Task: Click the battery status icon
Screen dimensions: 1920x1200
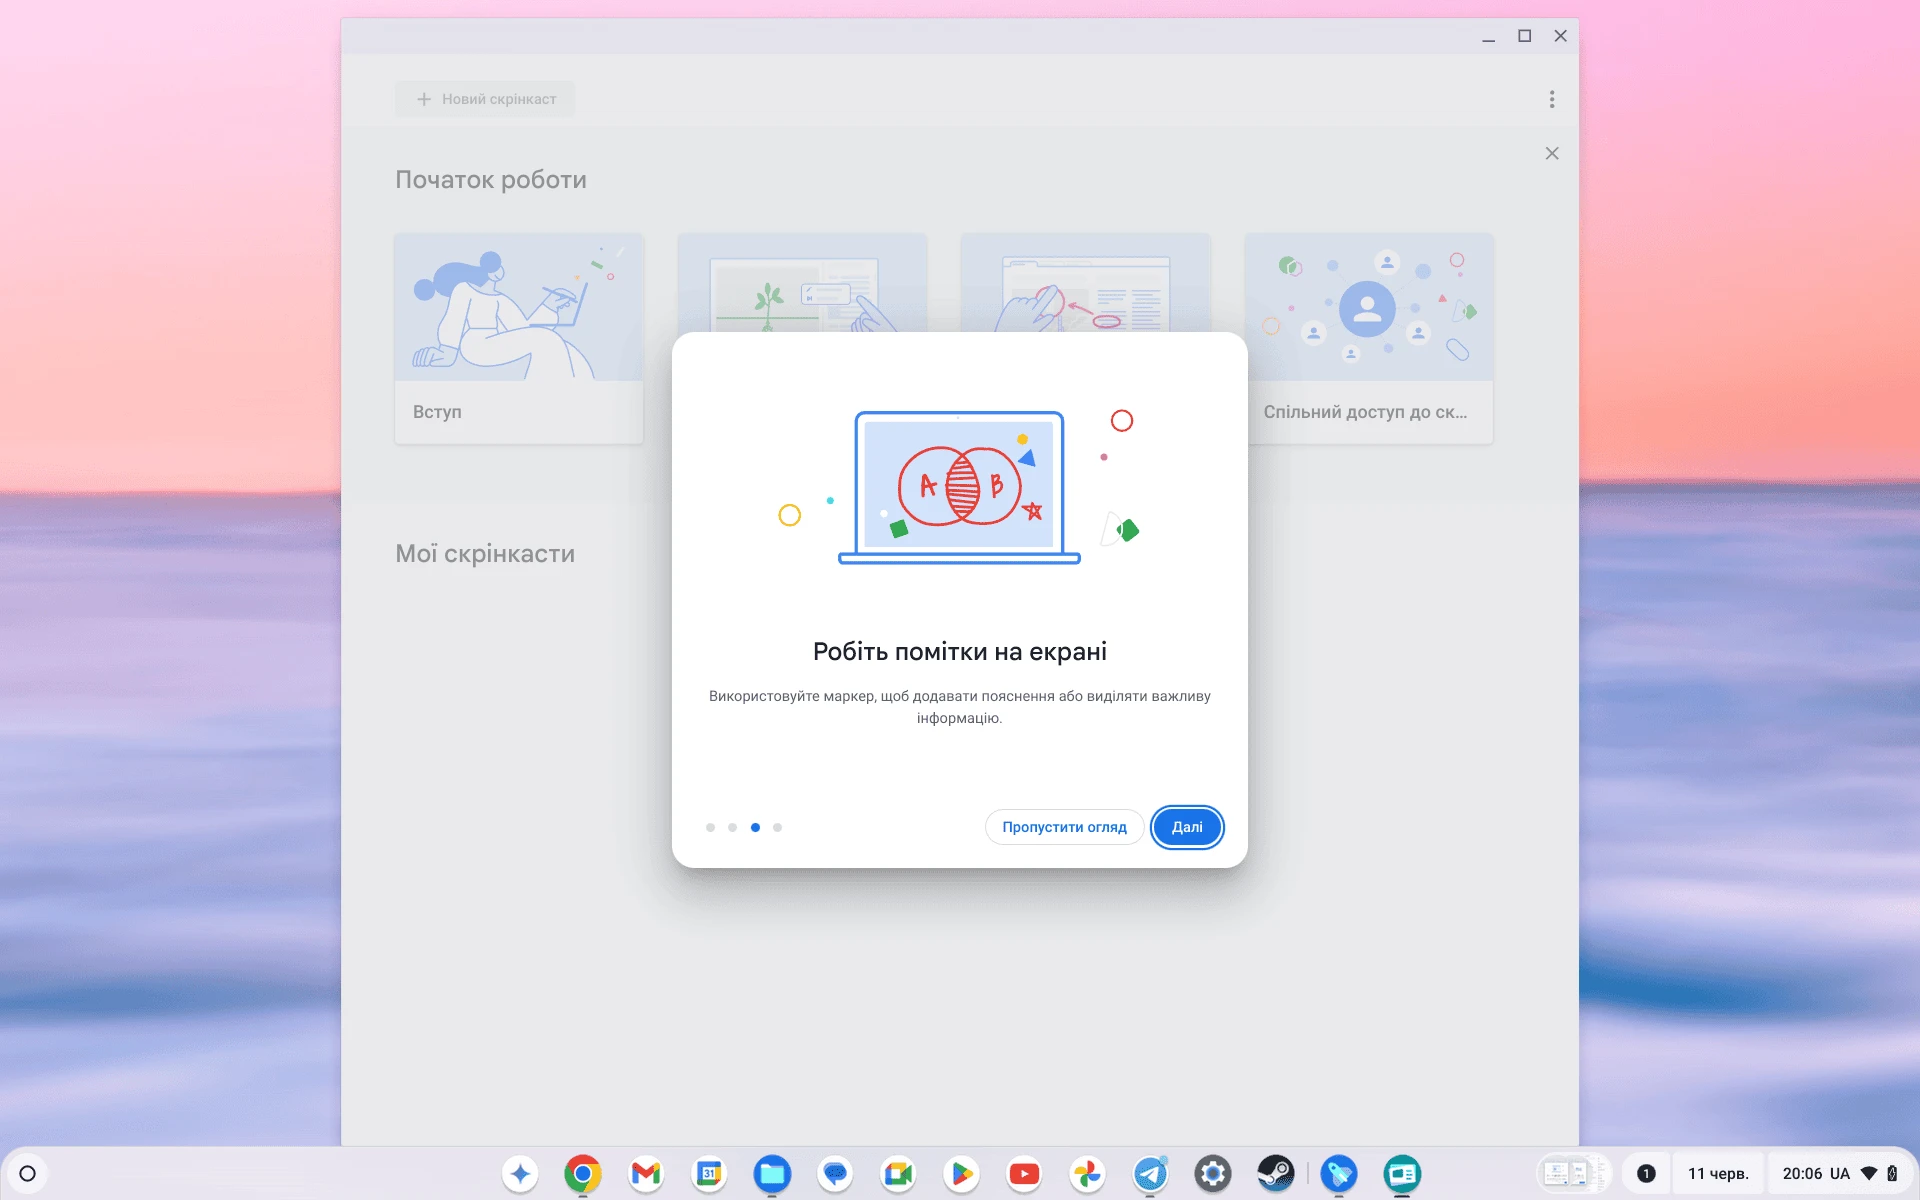Action: coord(1892,1174)
